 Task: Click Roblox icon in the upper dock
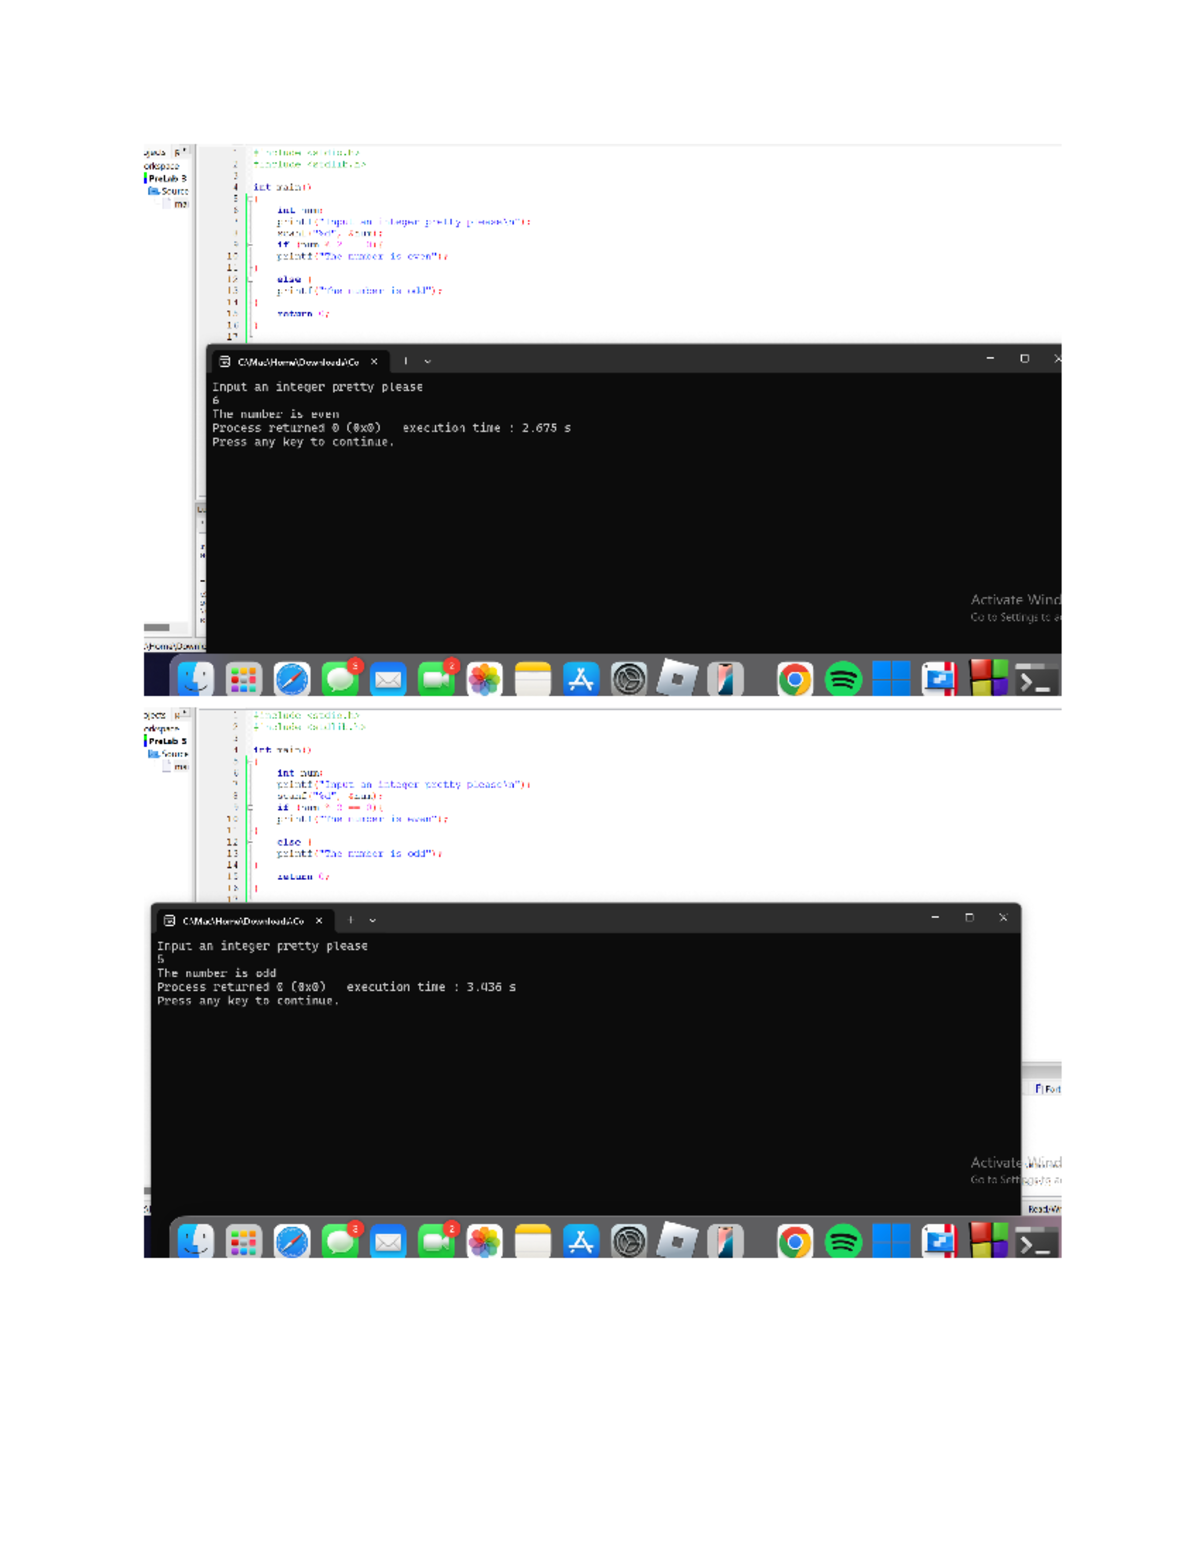point(677,680)
